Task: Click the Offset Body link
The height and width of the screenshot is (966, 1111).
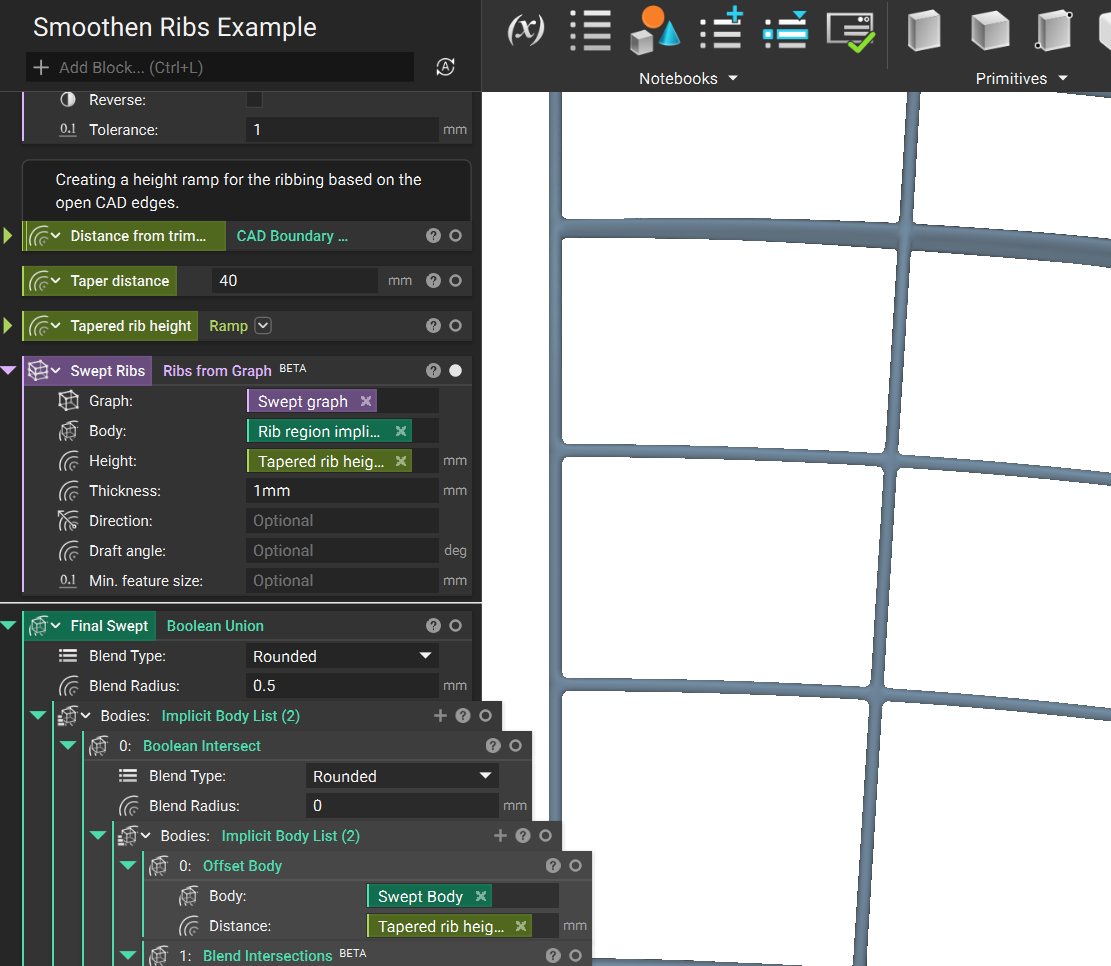Action: (242, 865)
